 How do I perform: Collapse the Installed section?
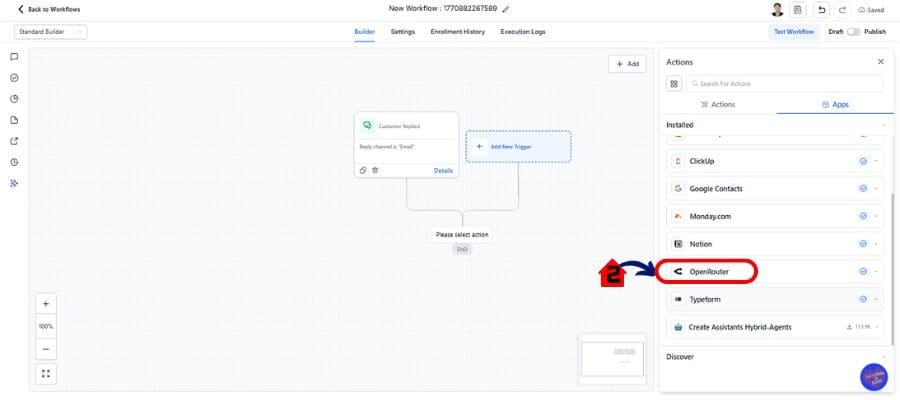click(883, 125)
